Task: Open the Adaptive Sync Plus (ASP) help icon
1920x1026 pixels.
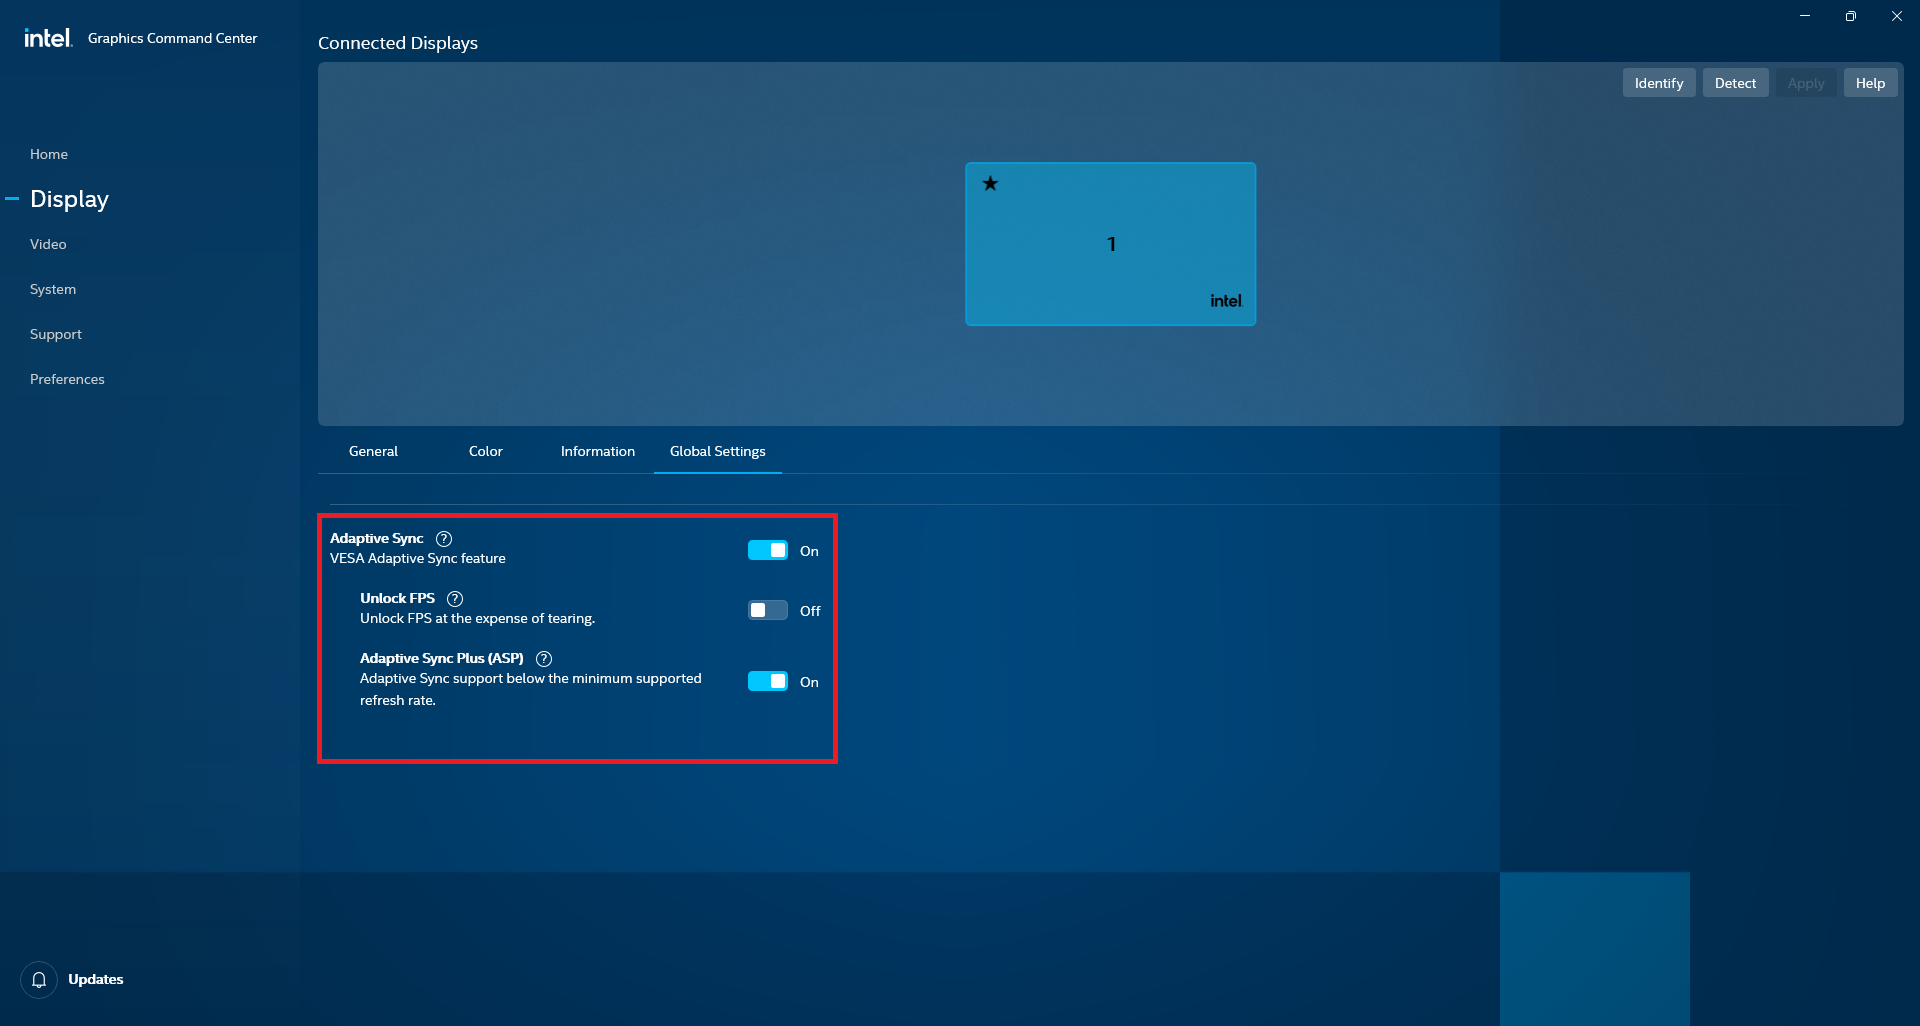Action: [544, 659]
